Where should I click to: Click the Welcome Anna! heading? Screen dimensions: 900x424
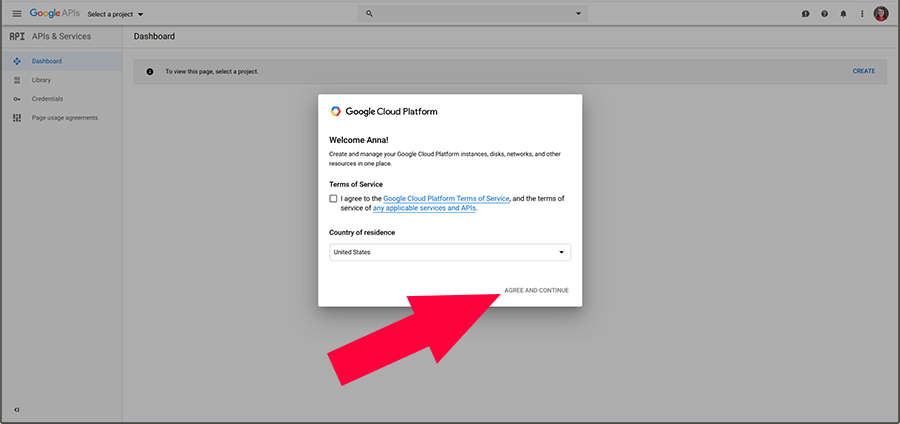(359, 140)
